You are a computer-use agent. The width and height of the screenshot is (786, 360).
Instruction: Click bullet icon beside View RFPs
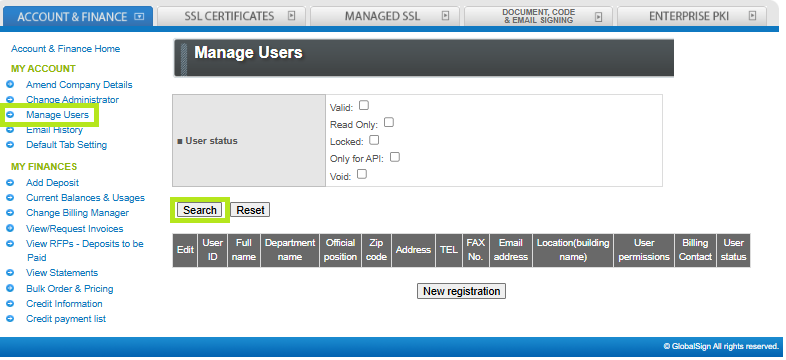10,243
